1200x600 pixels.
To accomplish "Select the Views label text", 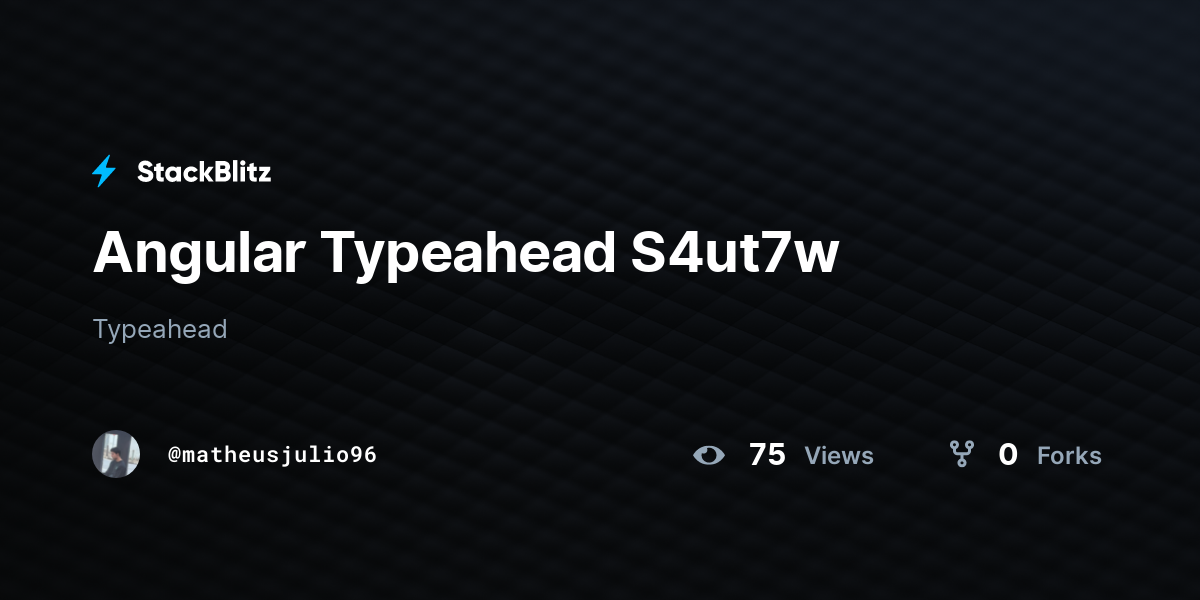I will point(839,456).
